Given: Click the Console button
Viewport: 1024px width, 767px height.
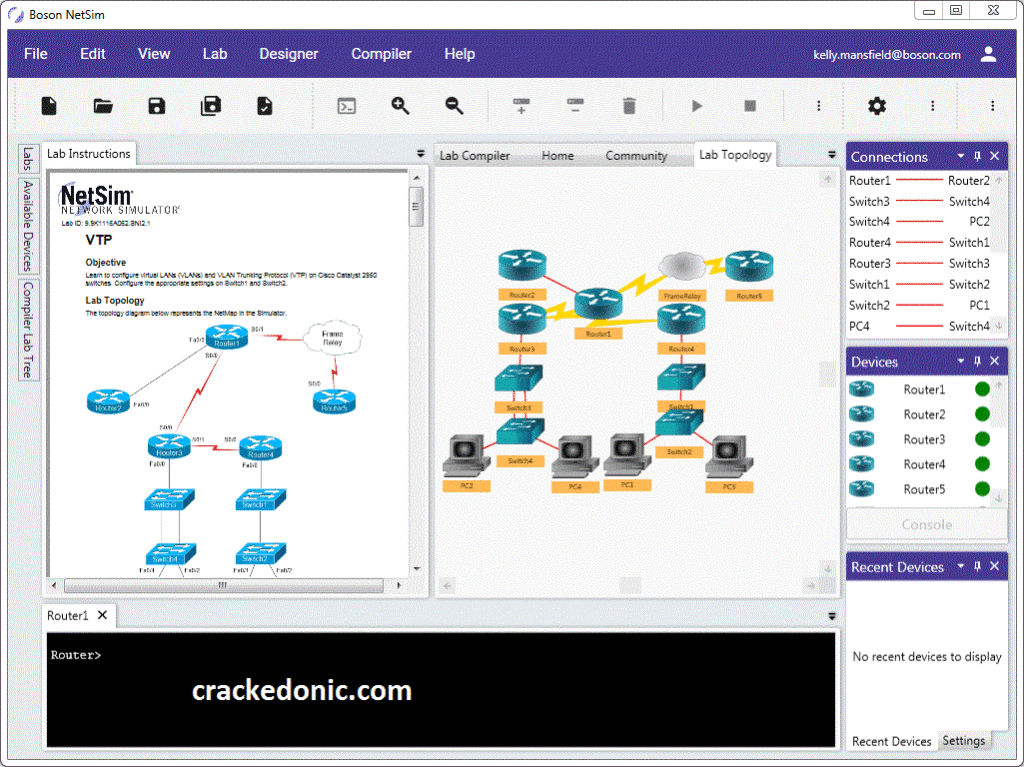Looking at the screenshot, I should click(x=927, y=525).
